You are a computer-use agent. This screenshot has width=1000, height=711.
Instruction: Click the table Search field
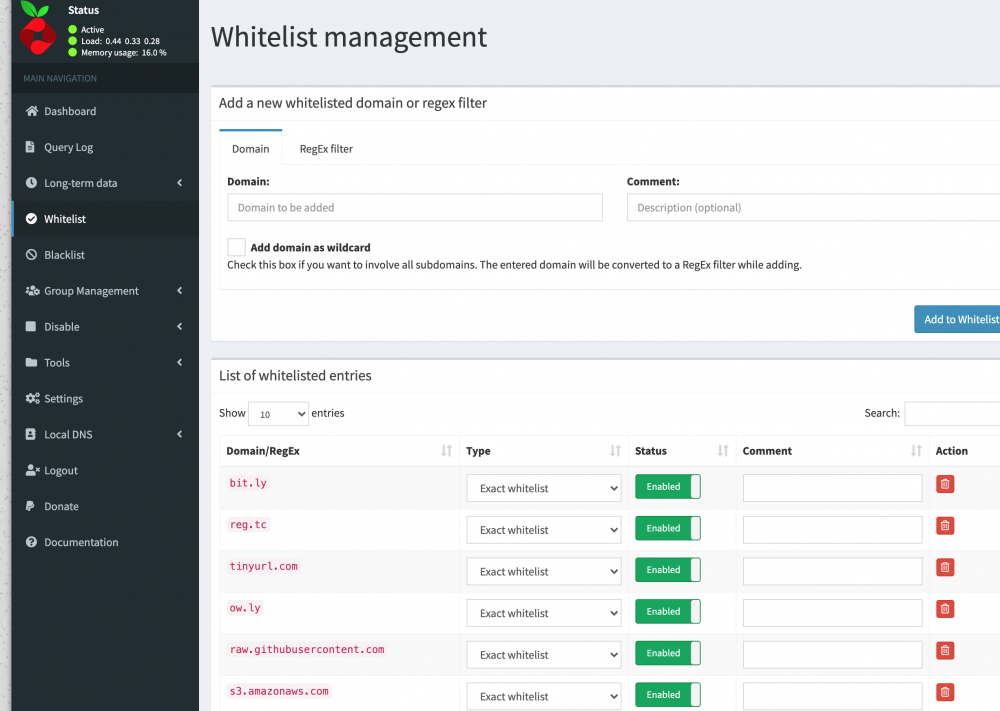point(952,413)
